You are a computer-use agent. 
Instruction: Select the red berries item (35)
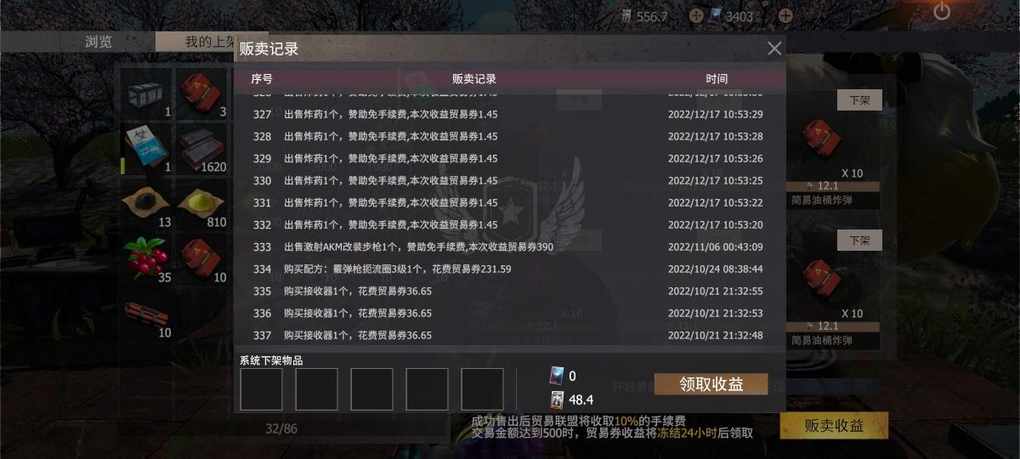[146, 259]
